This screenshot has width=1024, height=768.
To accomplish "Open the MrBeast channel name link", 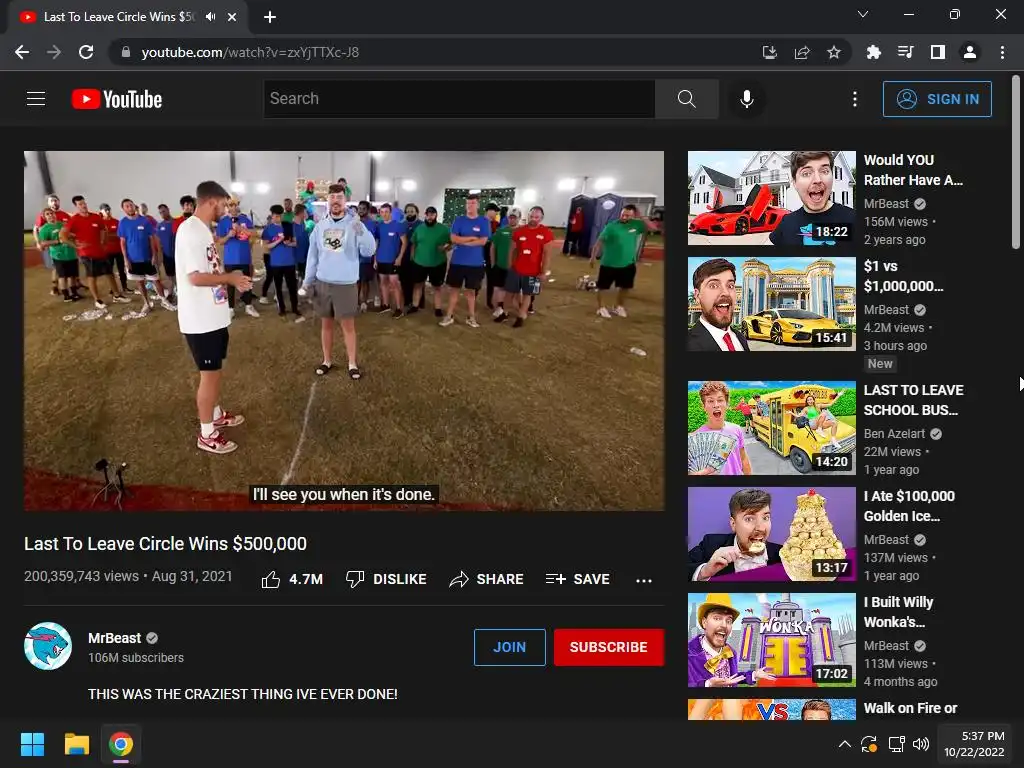I will (x=114, y=638).
